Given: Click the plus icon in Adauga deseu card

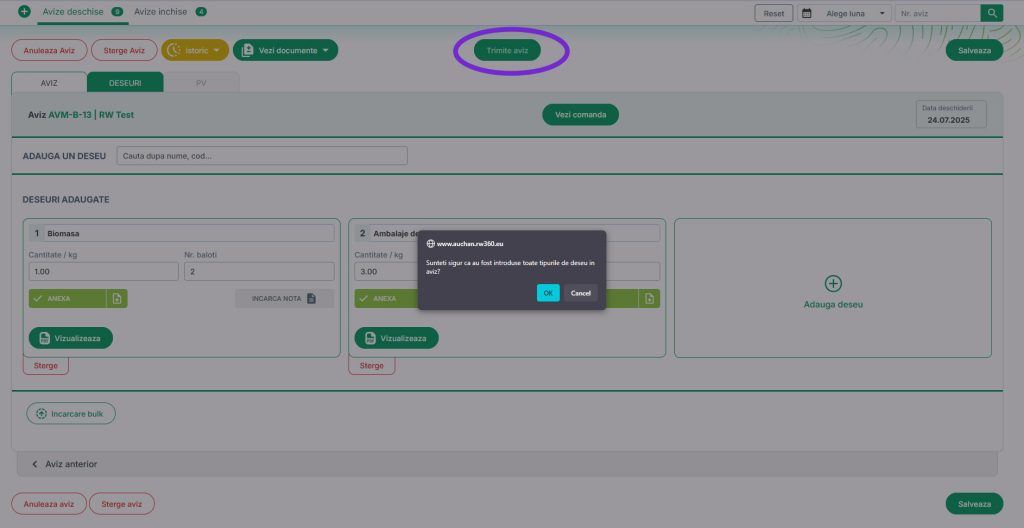Looking at the screenshot, I should (833, 284).
